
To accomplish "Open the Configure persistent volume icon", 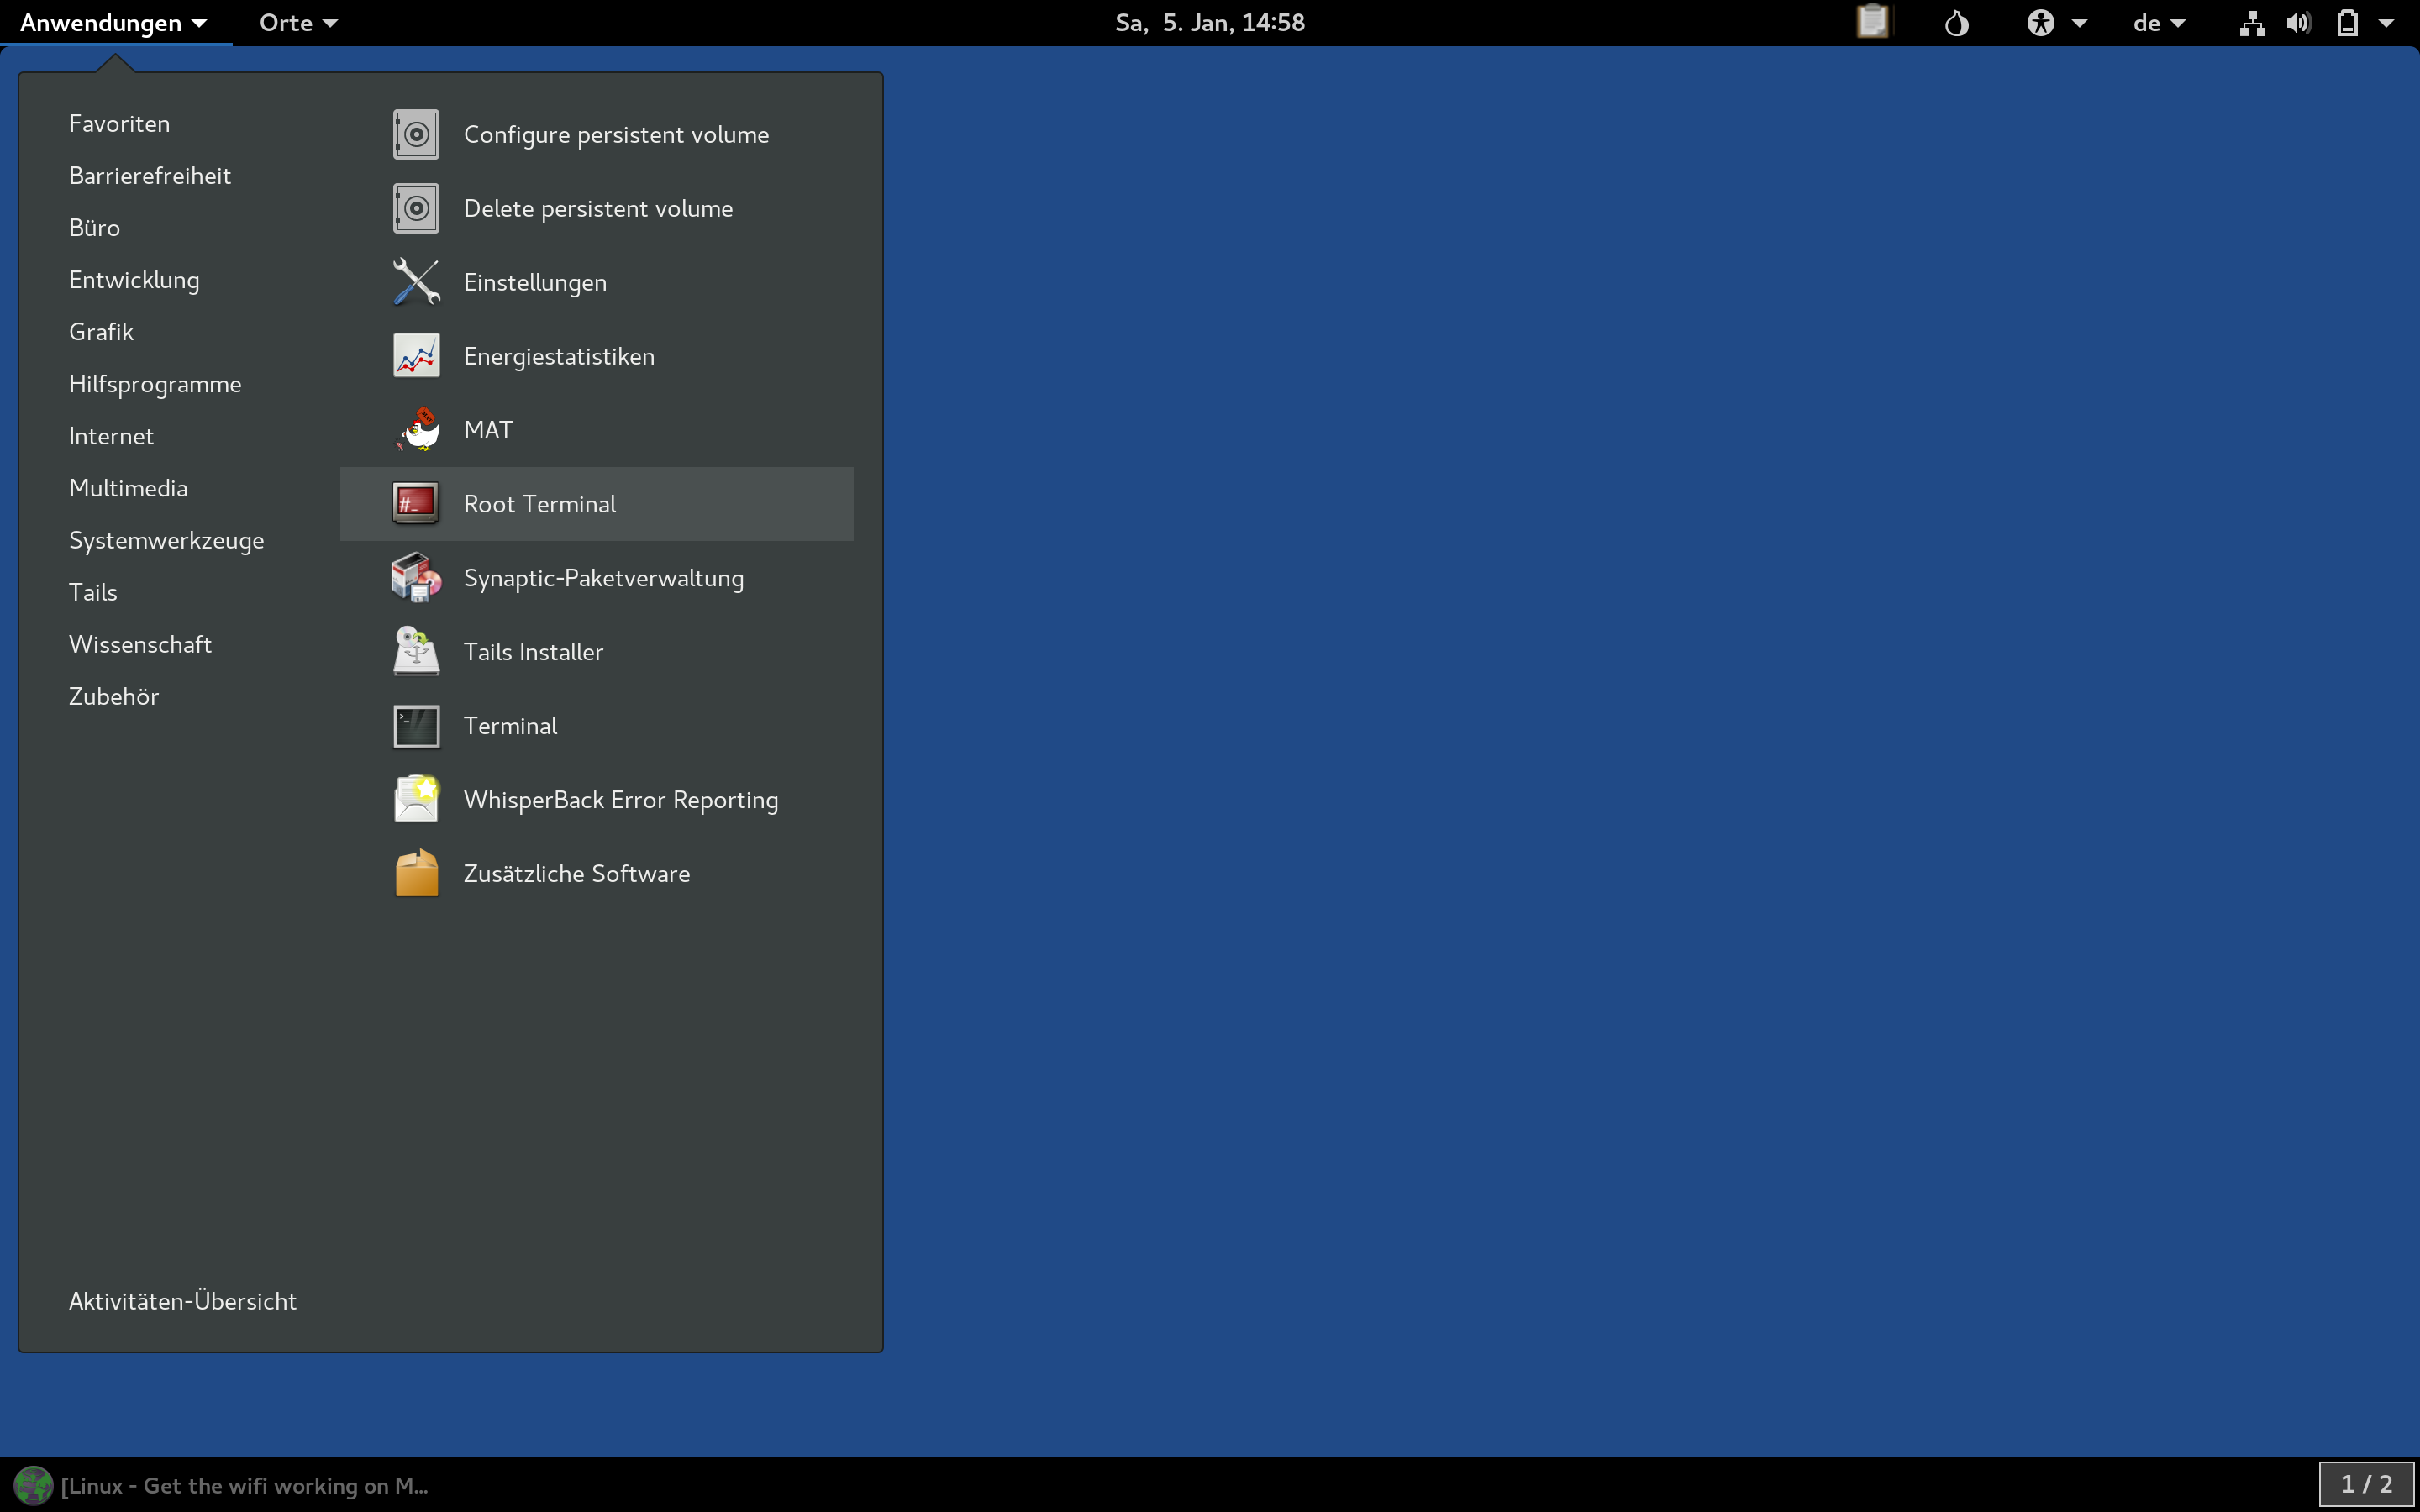I will tap(416, 134).
